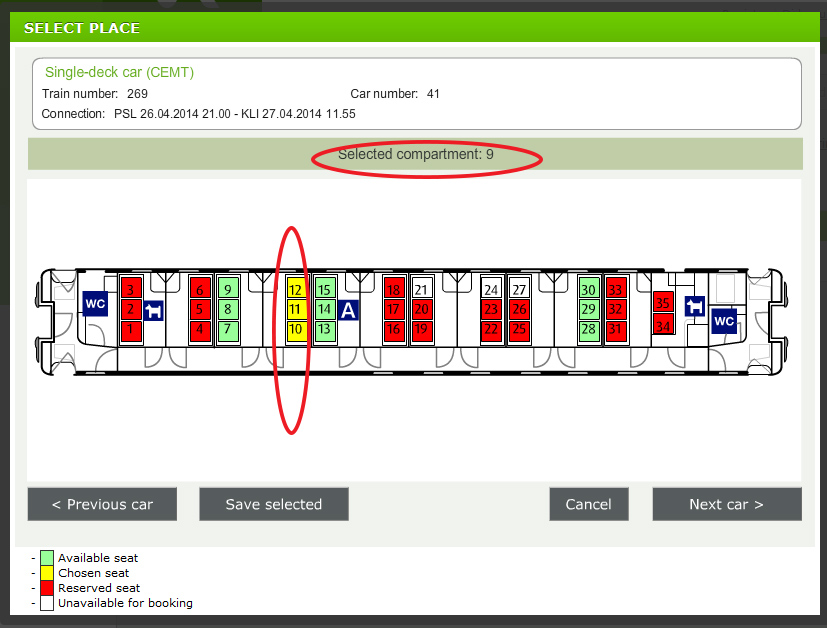827x628 pixels.
Task: Click the blue 'A' attendant icon
Action: (x=348, y=310)
